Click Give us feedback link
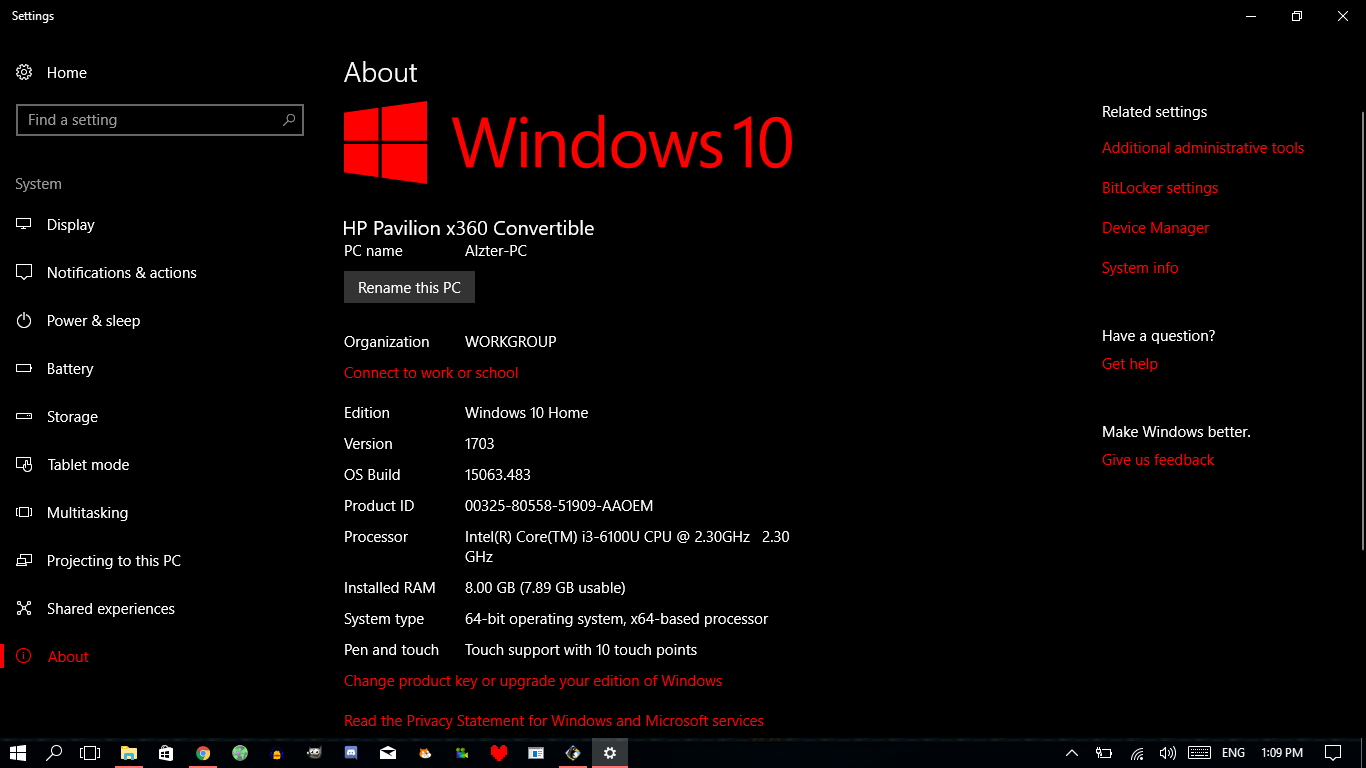1366x768 pixels. 1158,460
